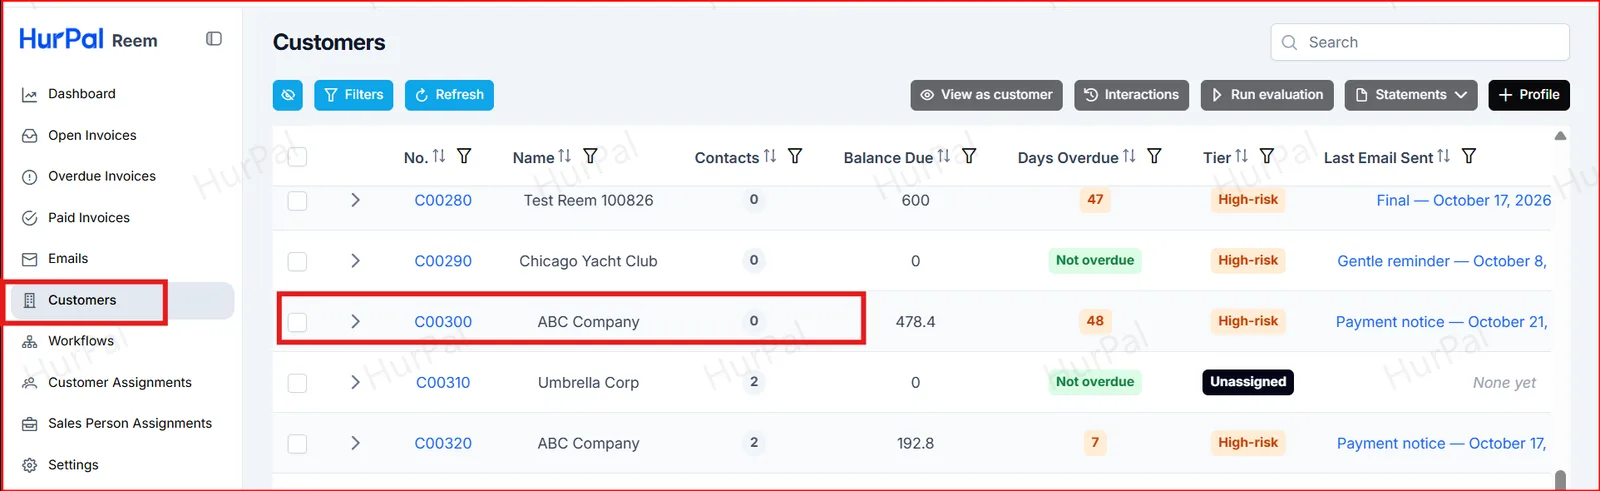Open Interactions history
The height and width of the screenshot is (491, 1600).
pos(1131,95)
